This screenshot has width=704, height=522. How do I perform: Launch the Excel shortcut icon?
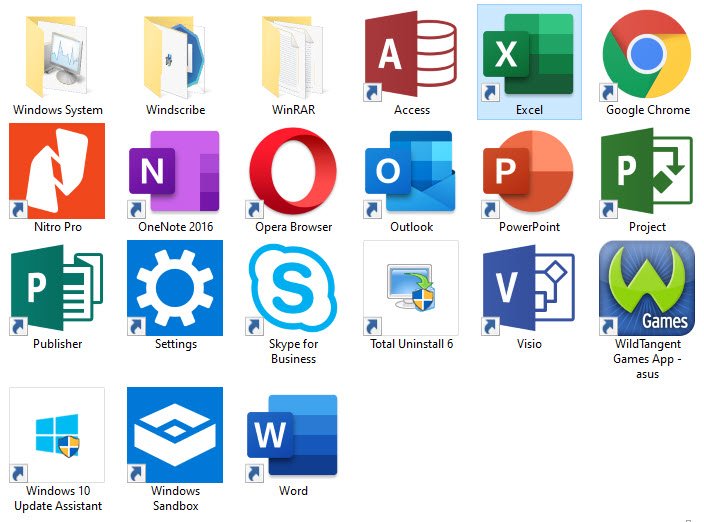pyautogui.click(x=528, y=55)
